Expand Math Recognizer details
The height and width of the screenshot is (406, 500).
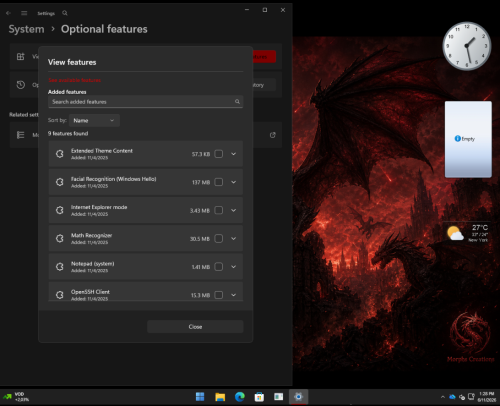pos(234,238)
